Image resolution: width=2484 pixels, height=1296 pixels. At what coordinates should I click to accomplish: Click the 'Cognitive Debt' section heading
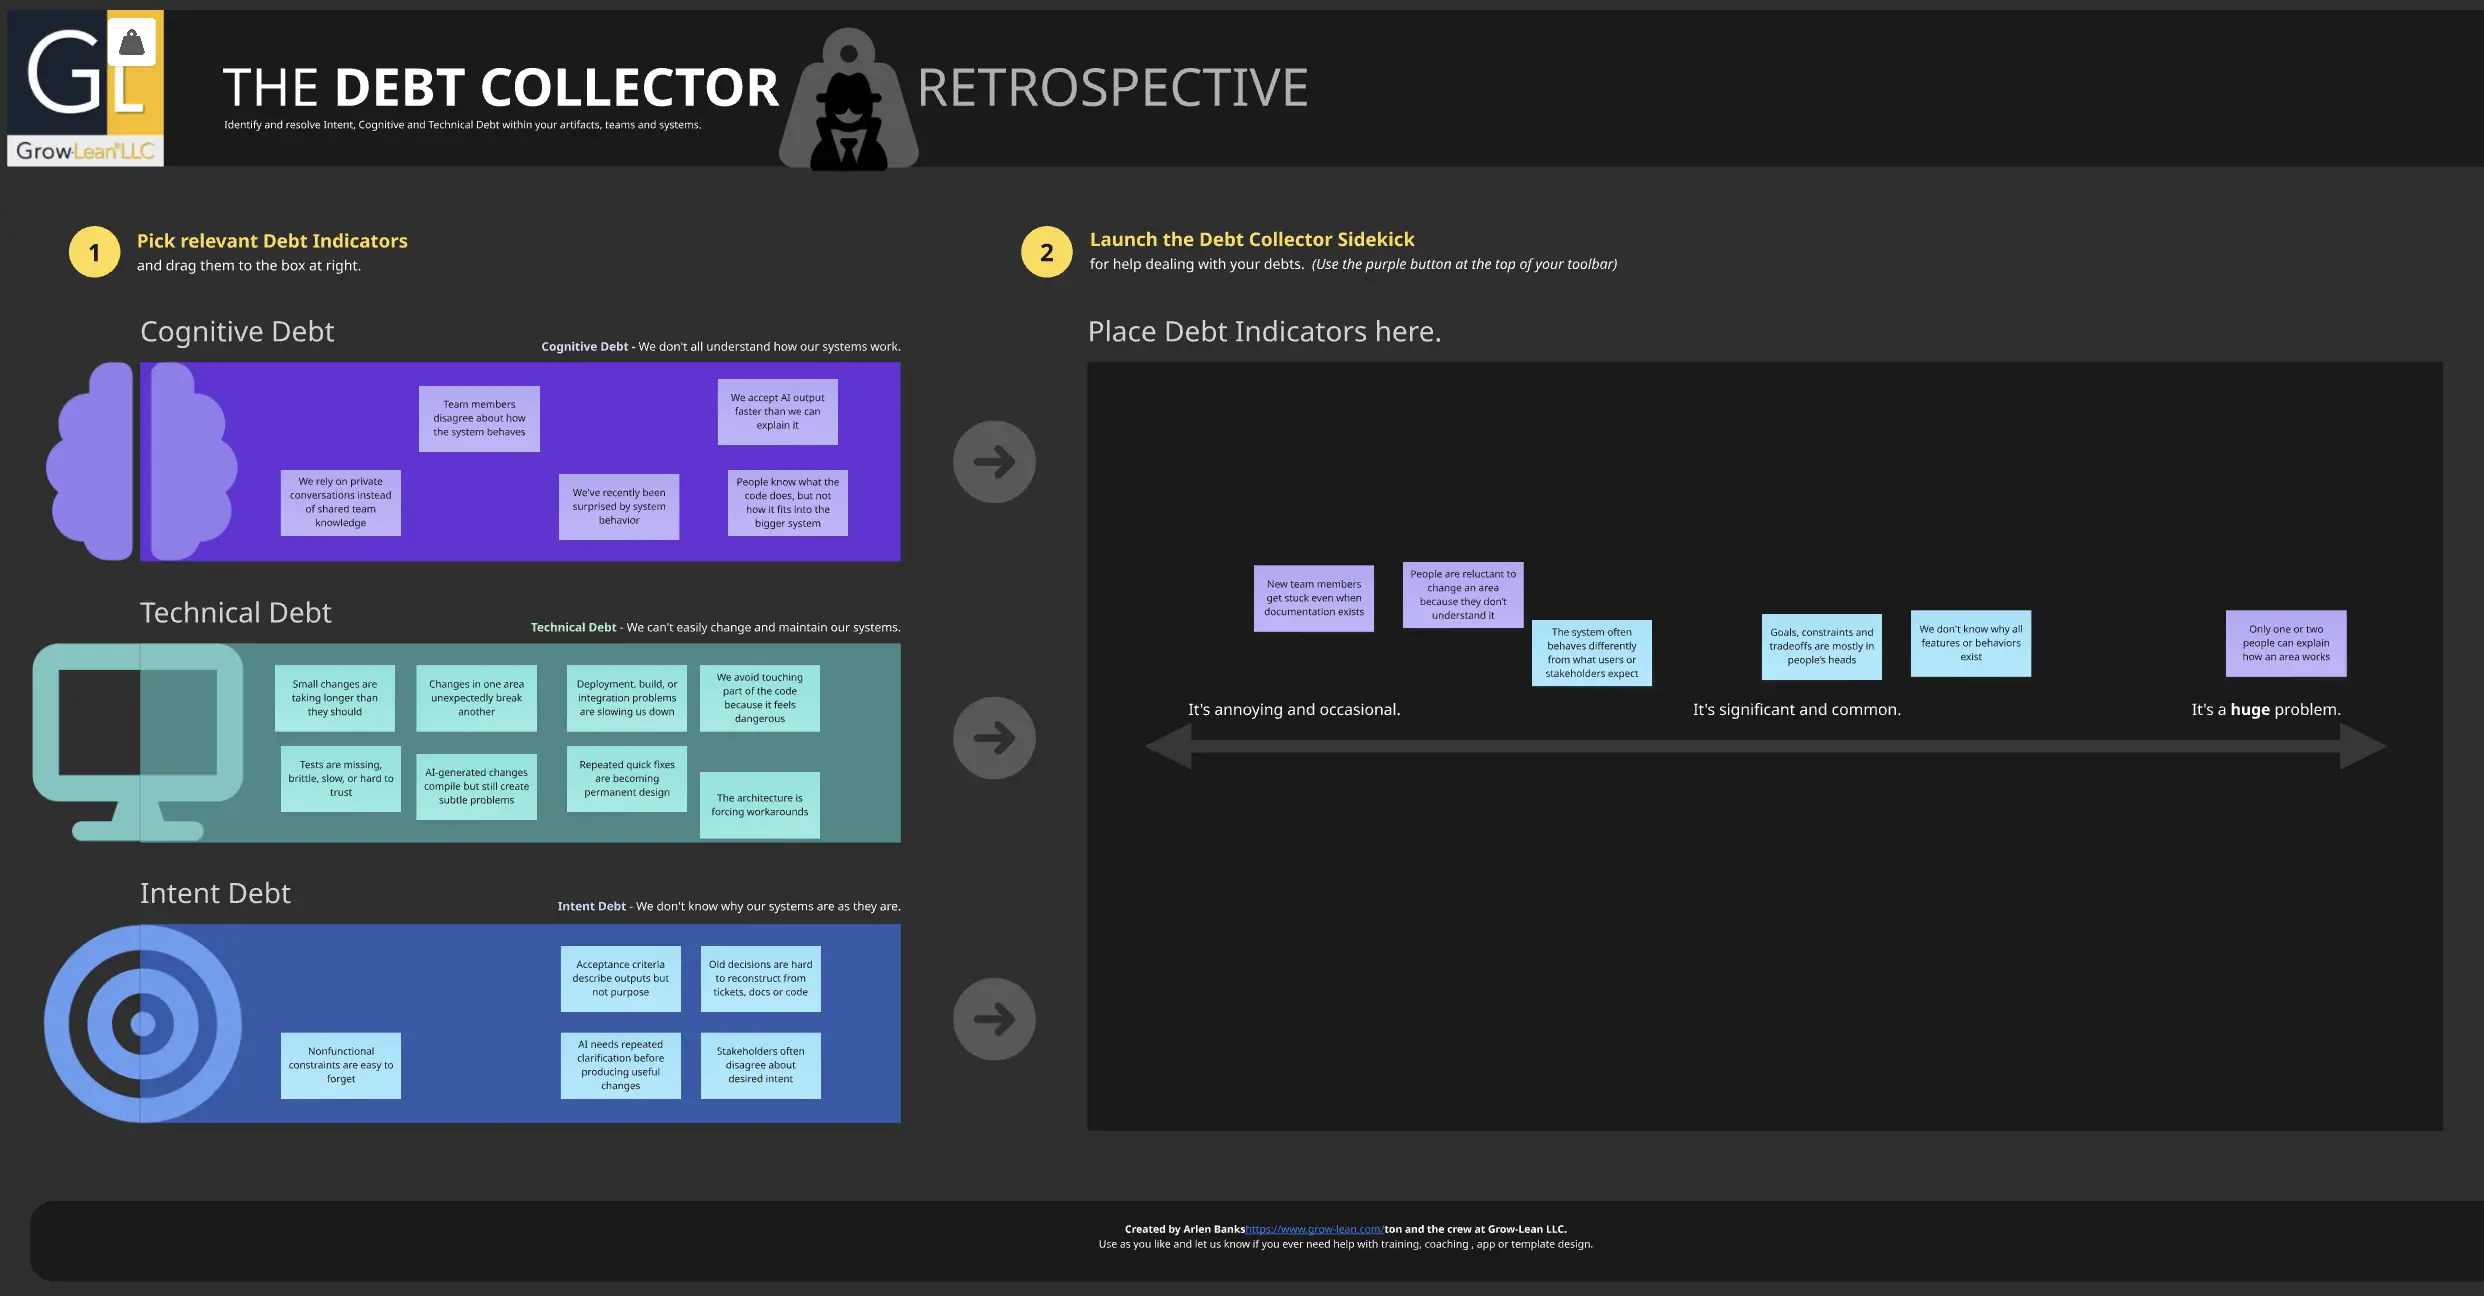tap(237, 332)
